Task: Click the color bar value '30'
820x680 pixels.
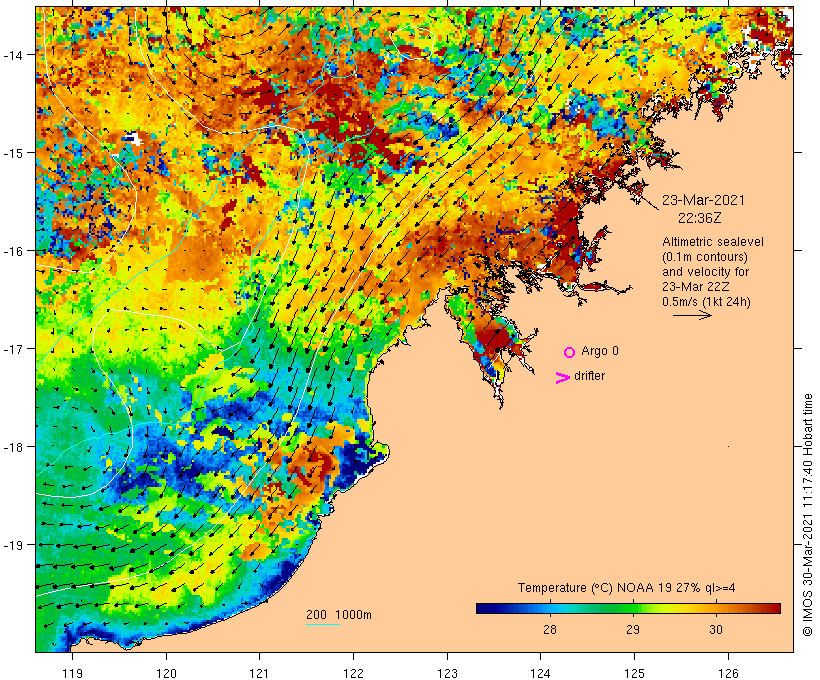Action: [x=716, y=630]
